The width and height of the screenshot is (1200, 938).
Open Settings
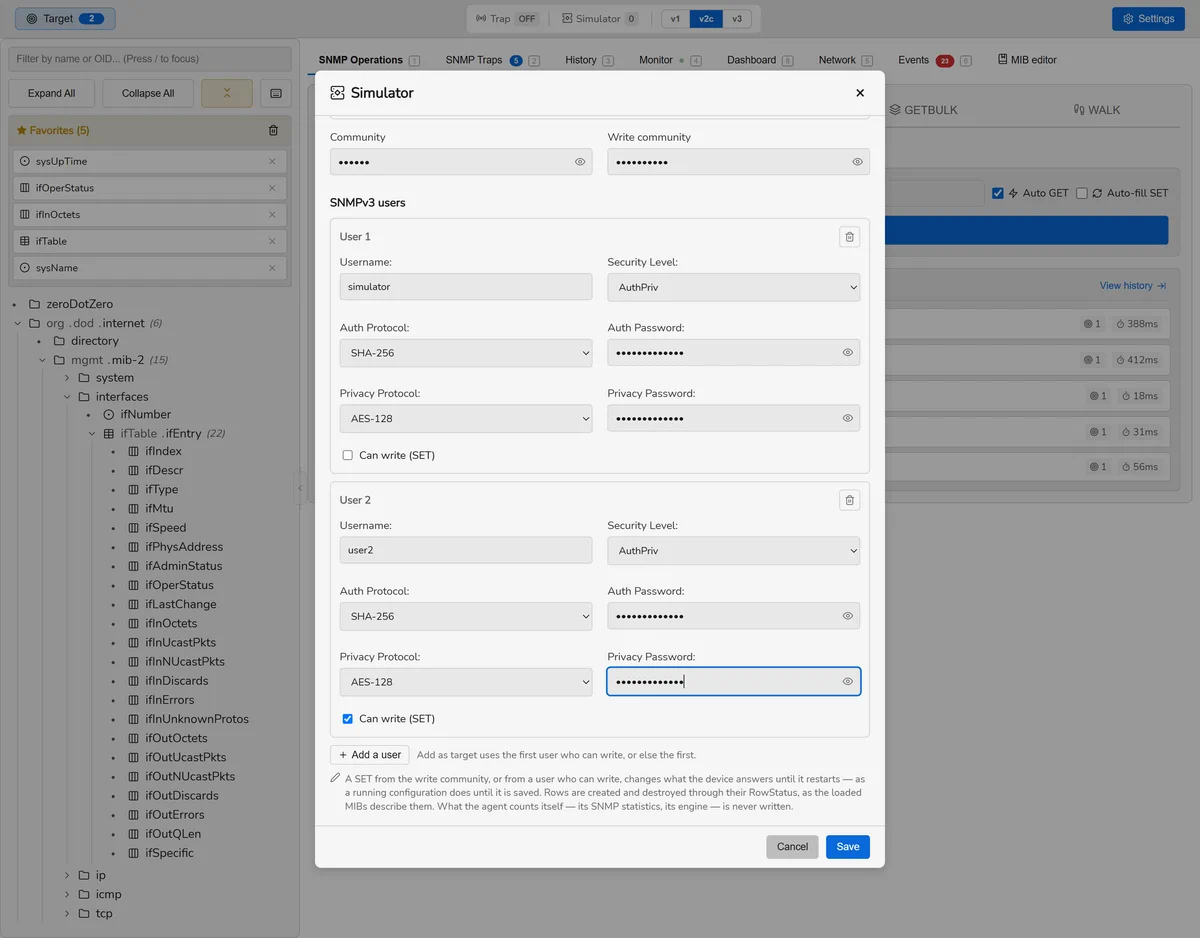(1148, 19)
